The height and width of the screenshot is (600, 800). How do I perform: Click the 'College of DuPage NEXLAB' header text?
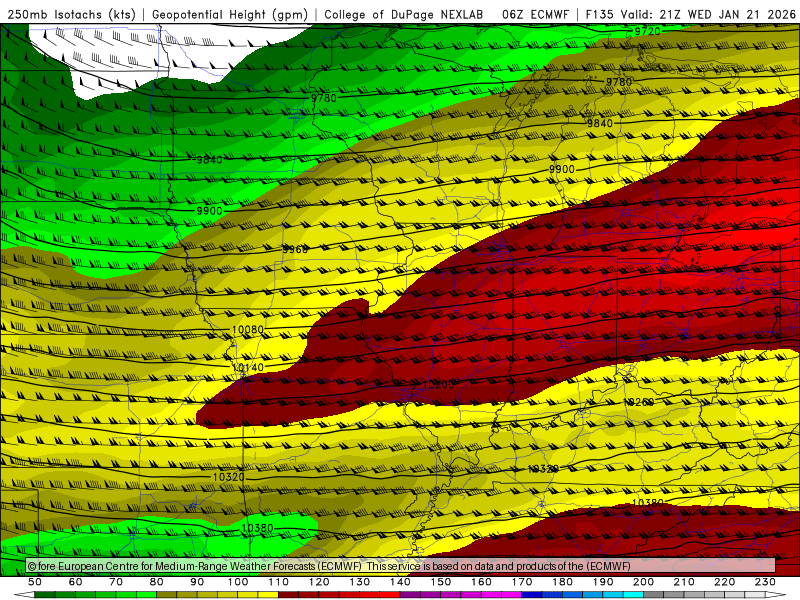click(404, 14)
